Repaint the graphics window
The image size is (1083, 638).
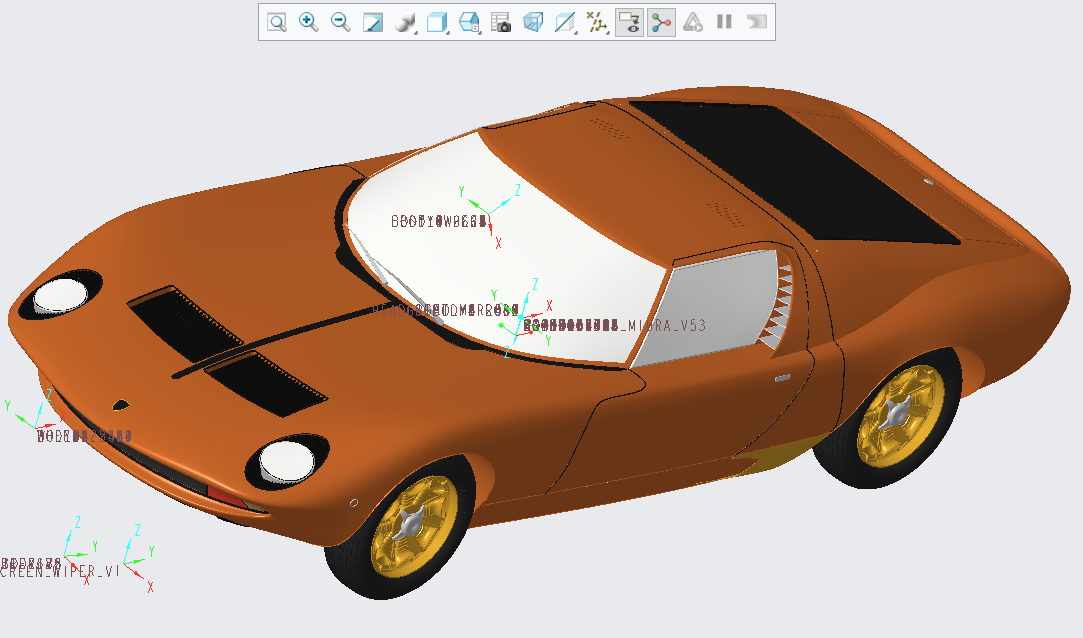[x=373, y=22]
